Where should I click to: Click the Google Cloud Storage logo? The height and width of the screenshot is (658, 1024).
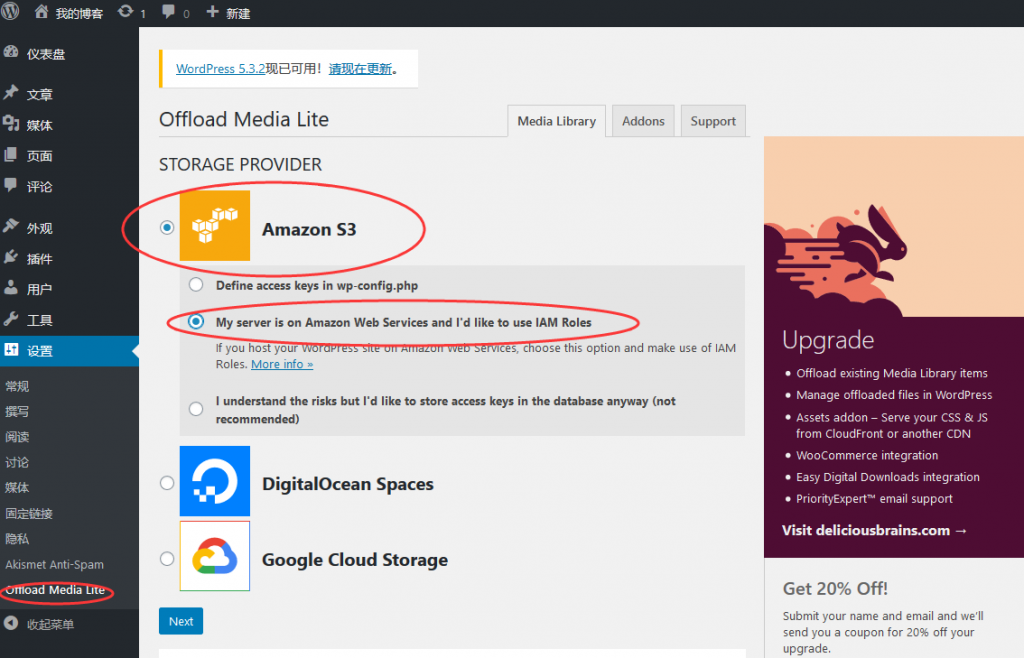coord(215,556)
